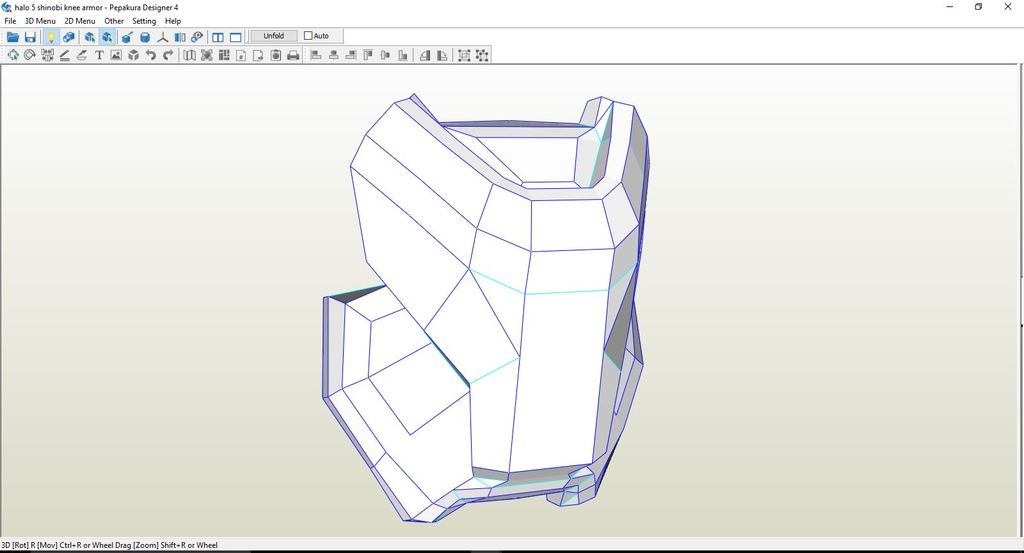Click the second align icon after the printer
1024x553 pixels.
pos(334,55)
